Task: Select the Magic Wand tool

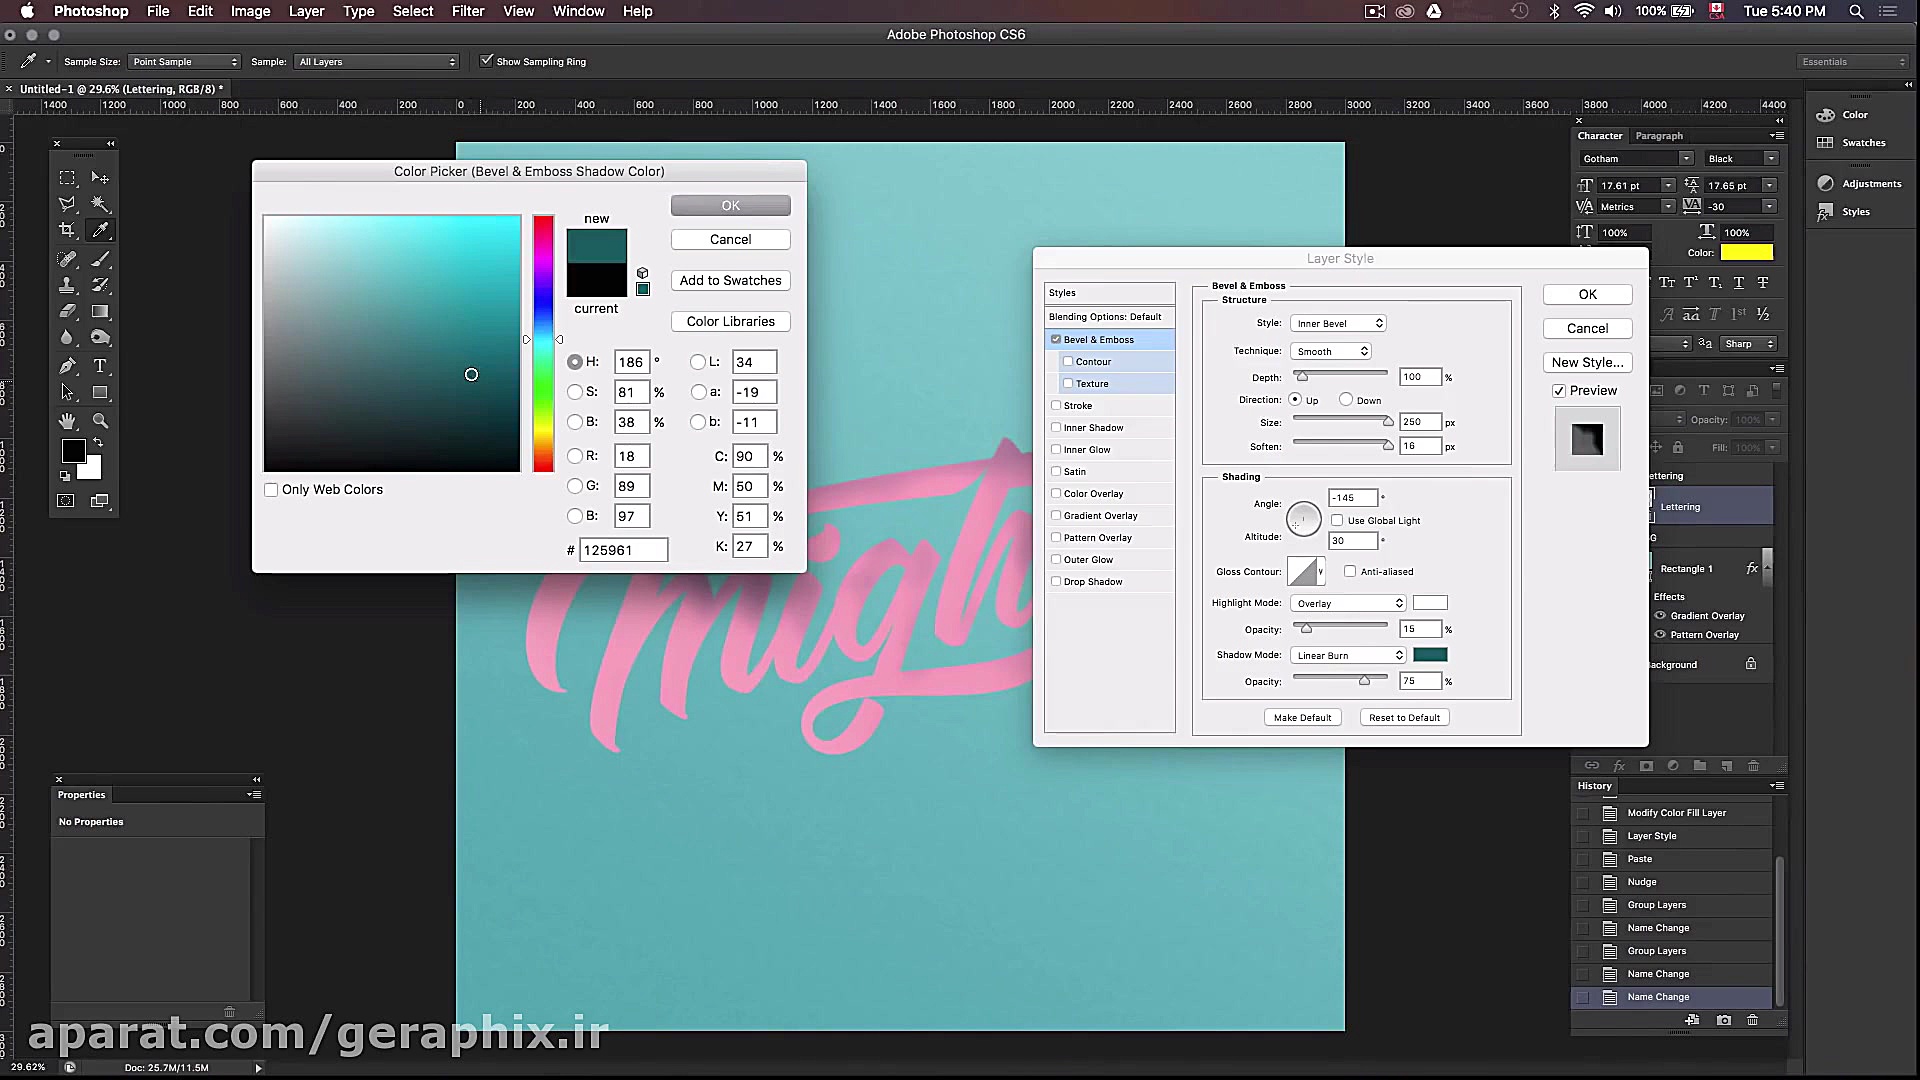Action: coord(100,204)
